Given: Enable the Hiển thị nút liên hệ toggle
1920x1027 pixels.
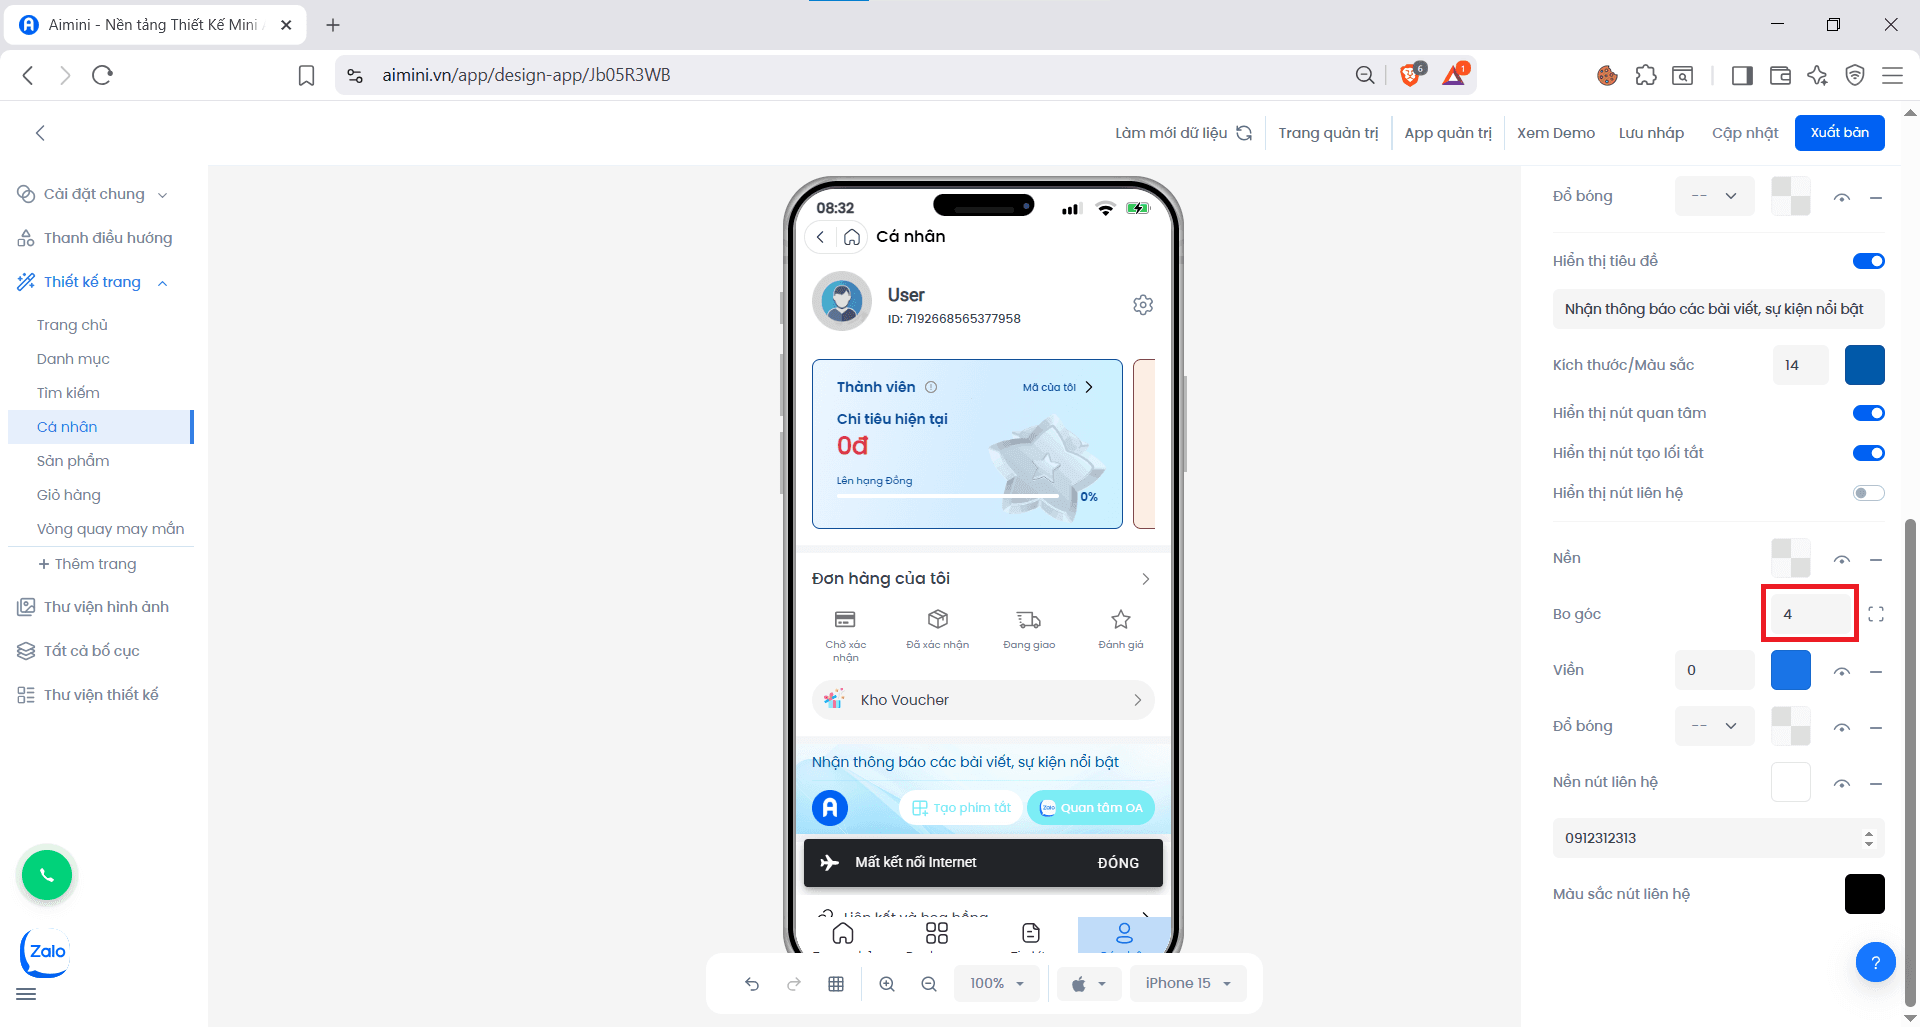Looking at the screenshot, I should pos(1867,492).
